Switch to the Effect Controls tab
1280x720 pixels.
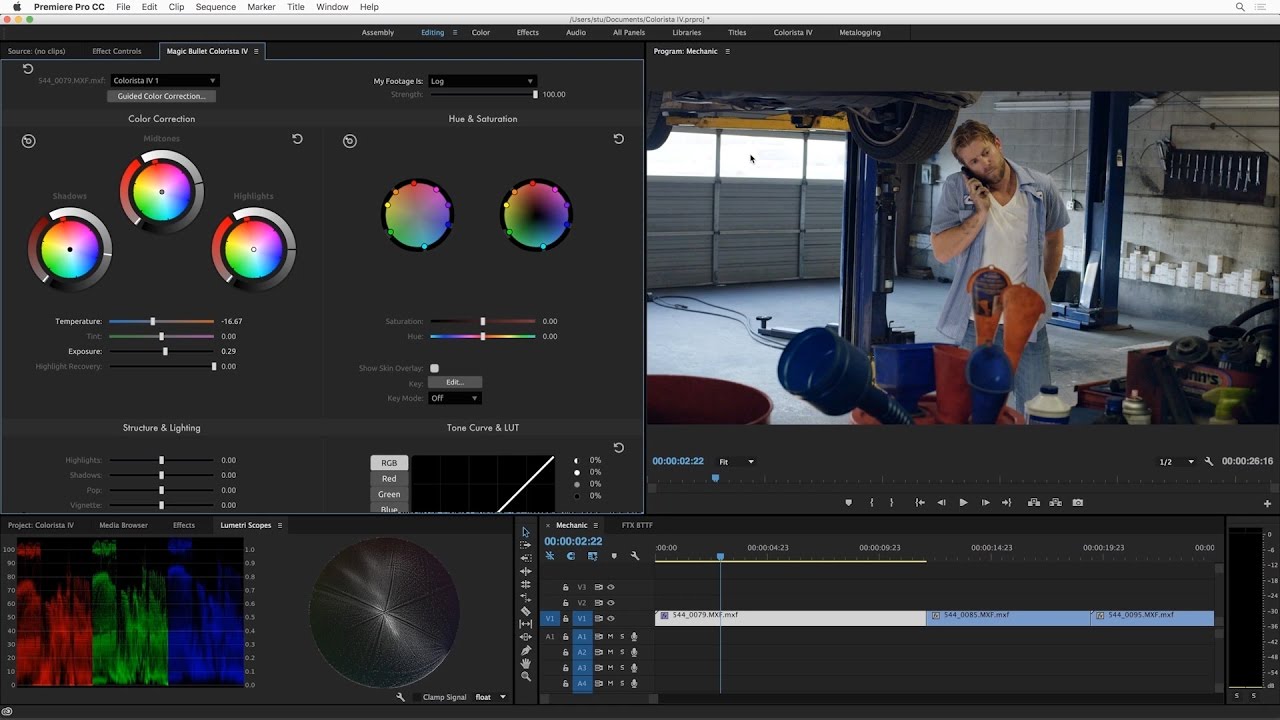[116, 51]
